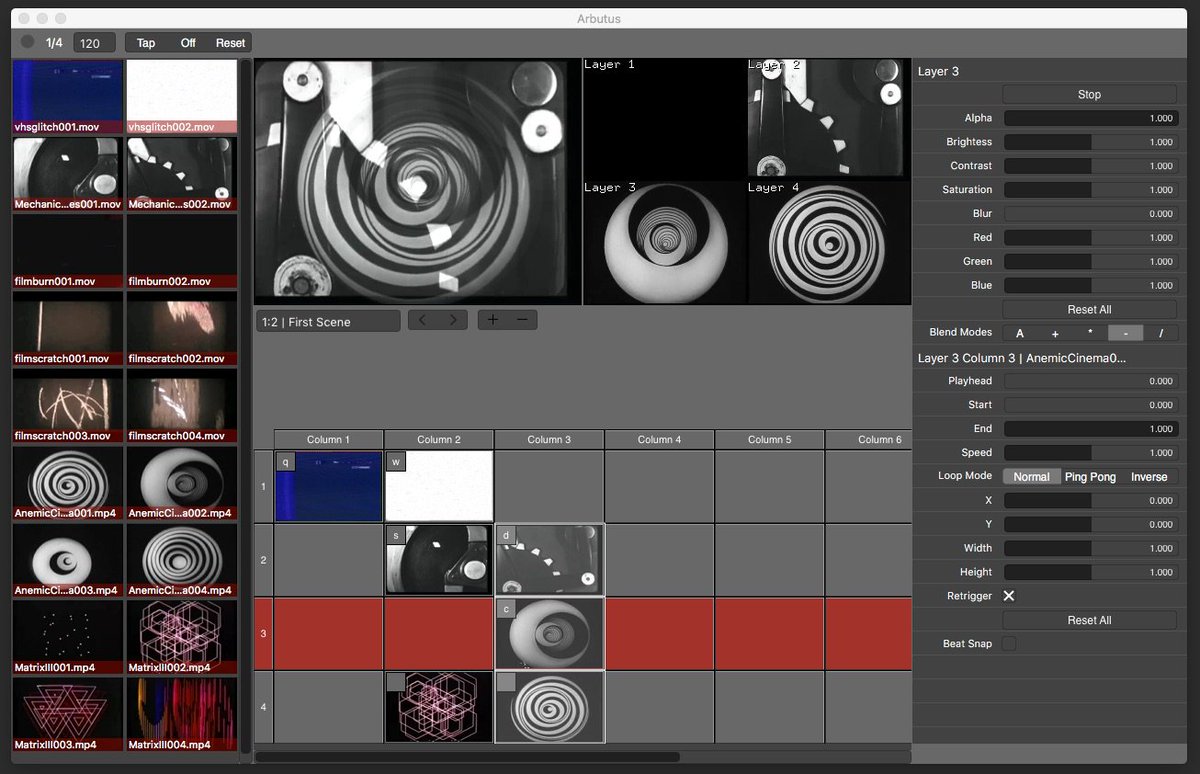Click the Playhead slider
This screenshot has width=1200, height=774.
click(1090, 381)
